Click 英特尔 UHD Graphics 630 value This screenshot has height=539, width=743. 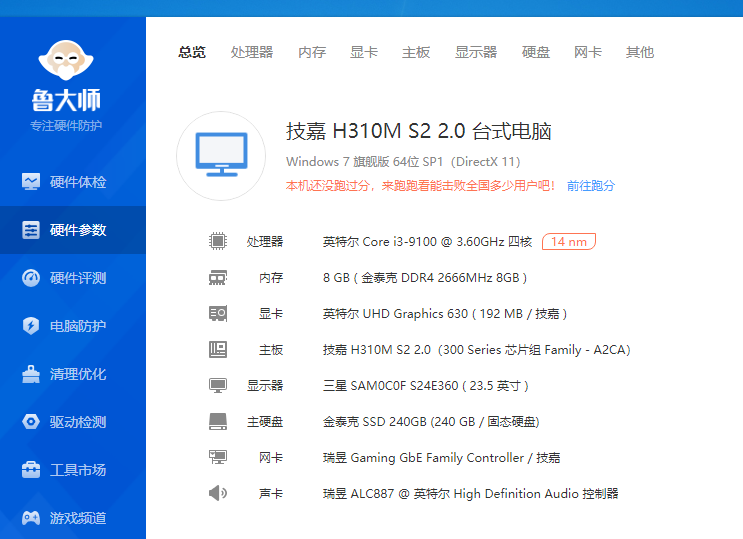(x=445, y=314)
